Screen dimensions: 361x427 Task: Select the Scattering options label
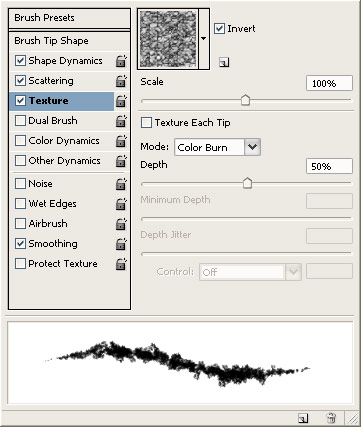click(x=51, y=81)
